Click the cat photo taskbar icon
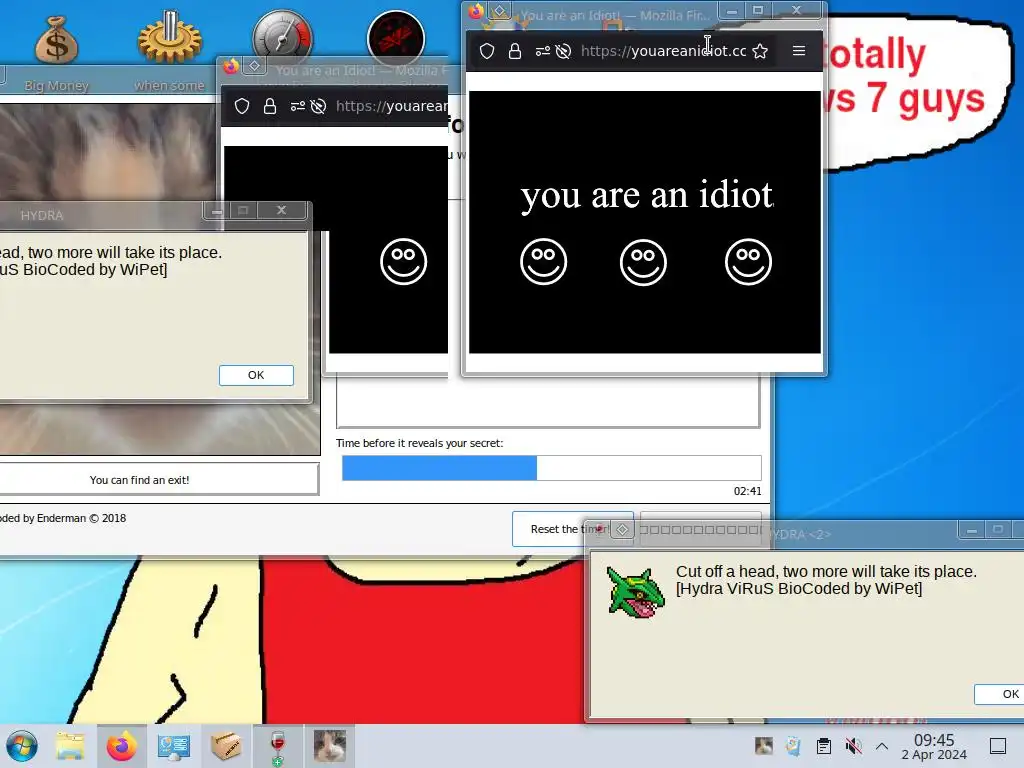This screenshot has height=768, width=1024. pyautogui.click(x=329, y=746)
